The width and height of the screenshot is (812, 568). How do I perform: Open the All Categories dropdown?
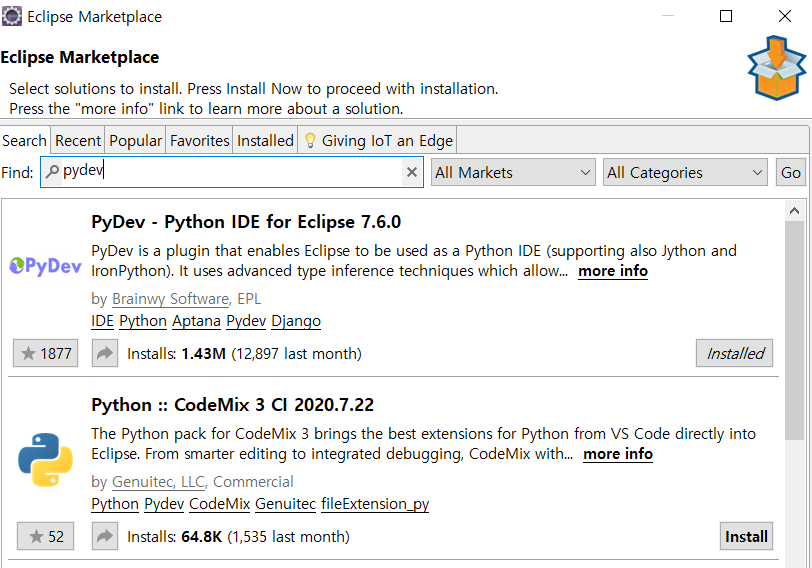(x=686, y=172)
